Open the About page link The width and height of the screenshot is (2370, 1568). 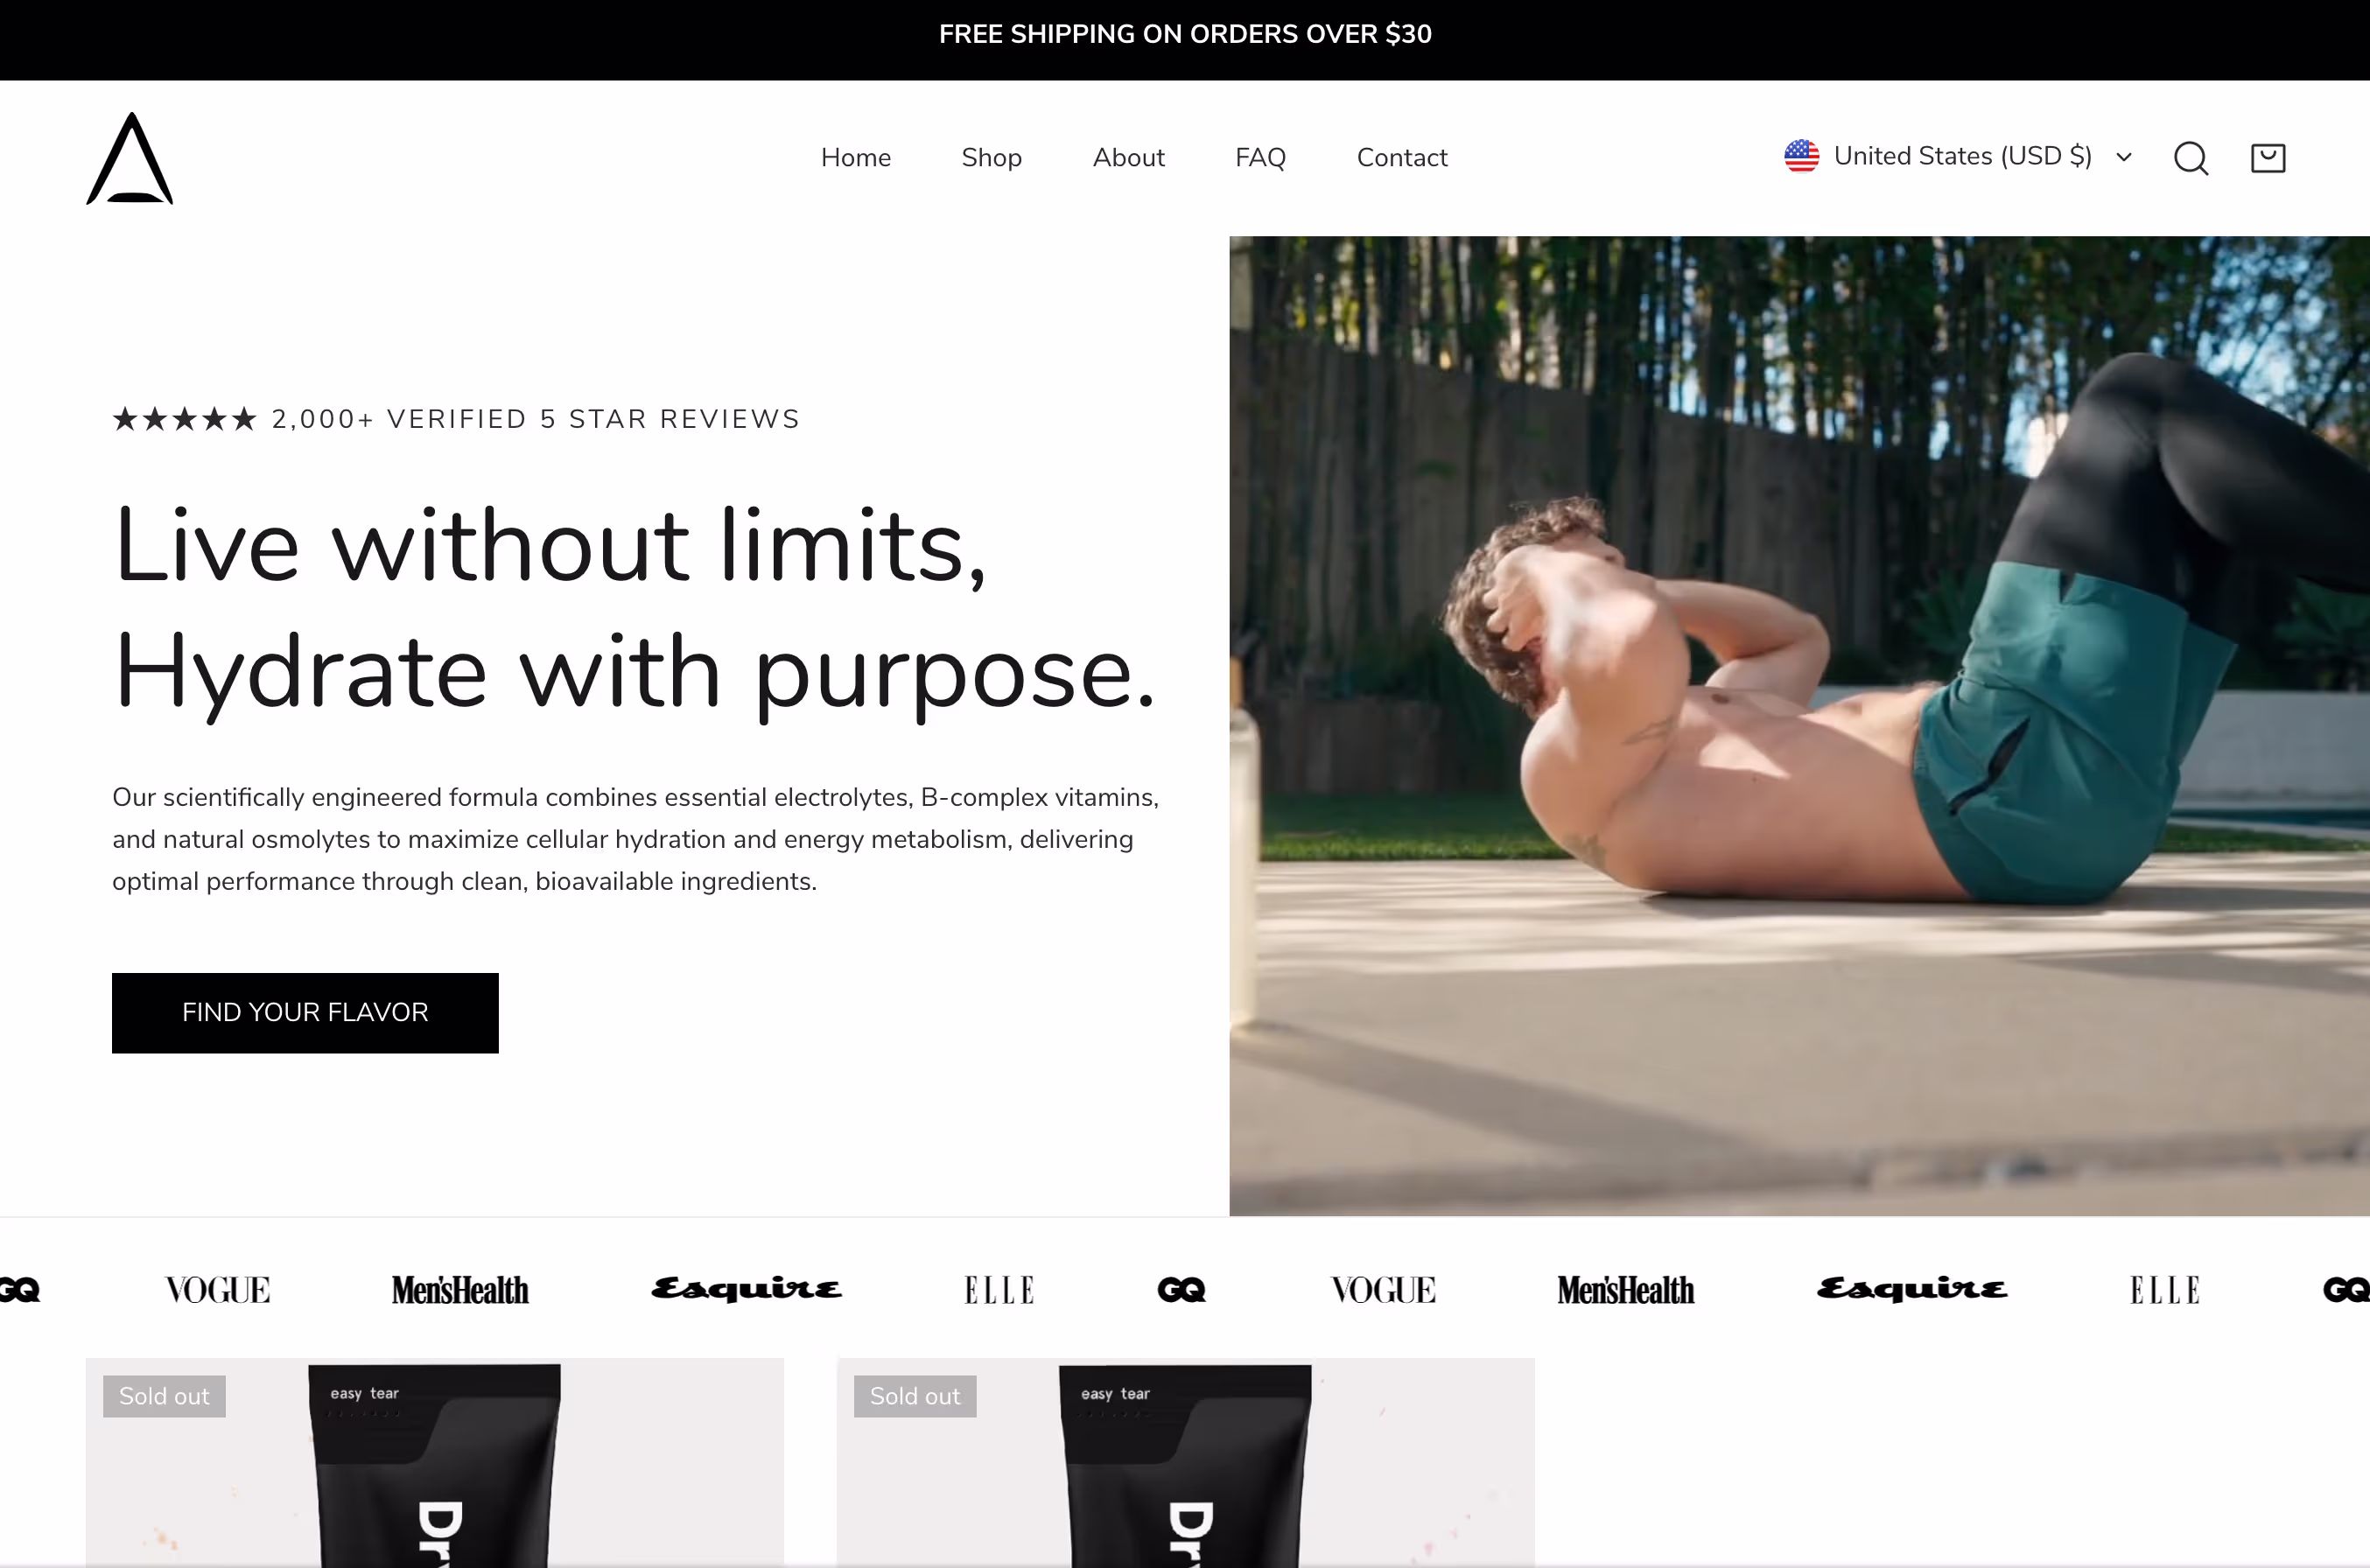[1128, 158]
